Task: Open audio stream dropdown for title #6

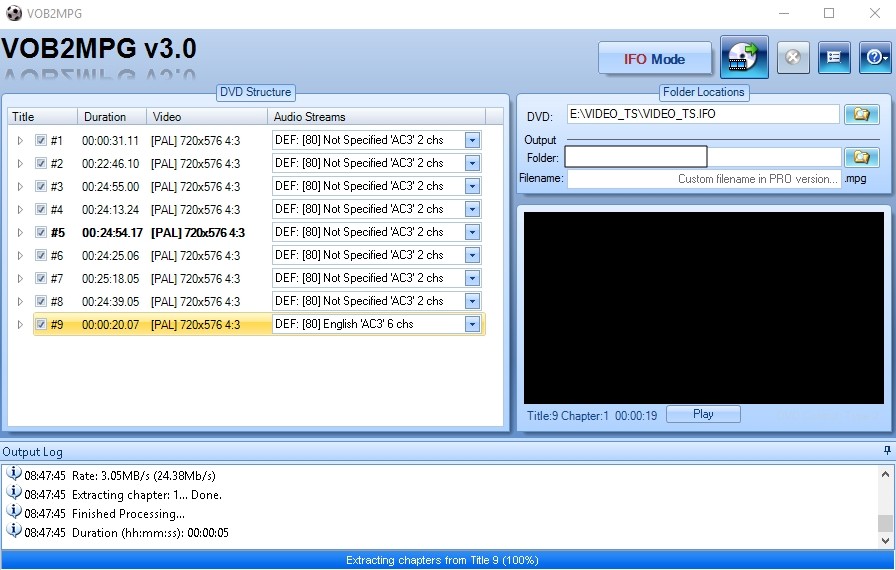Action: point(472,255)
